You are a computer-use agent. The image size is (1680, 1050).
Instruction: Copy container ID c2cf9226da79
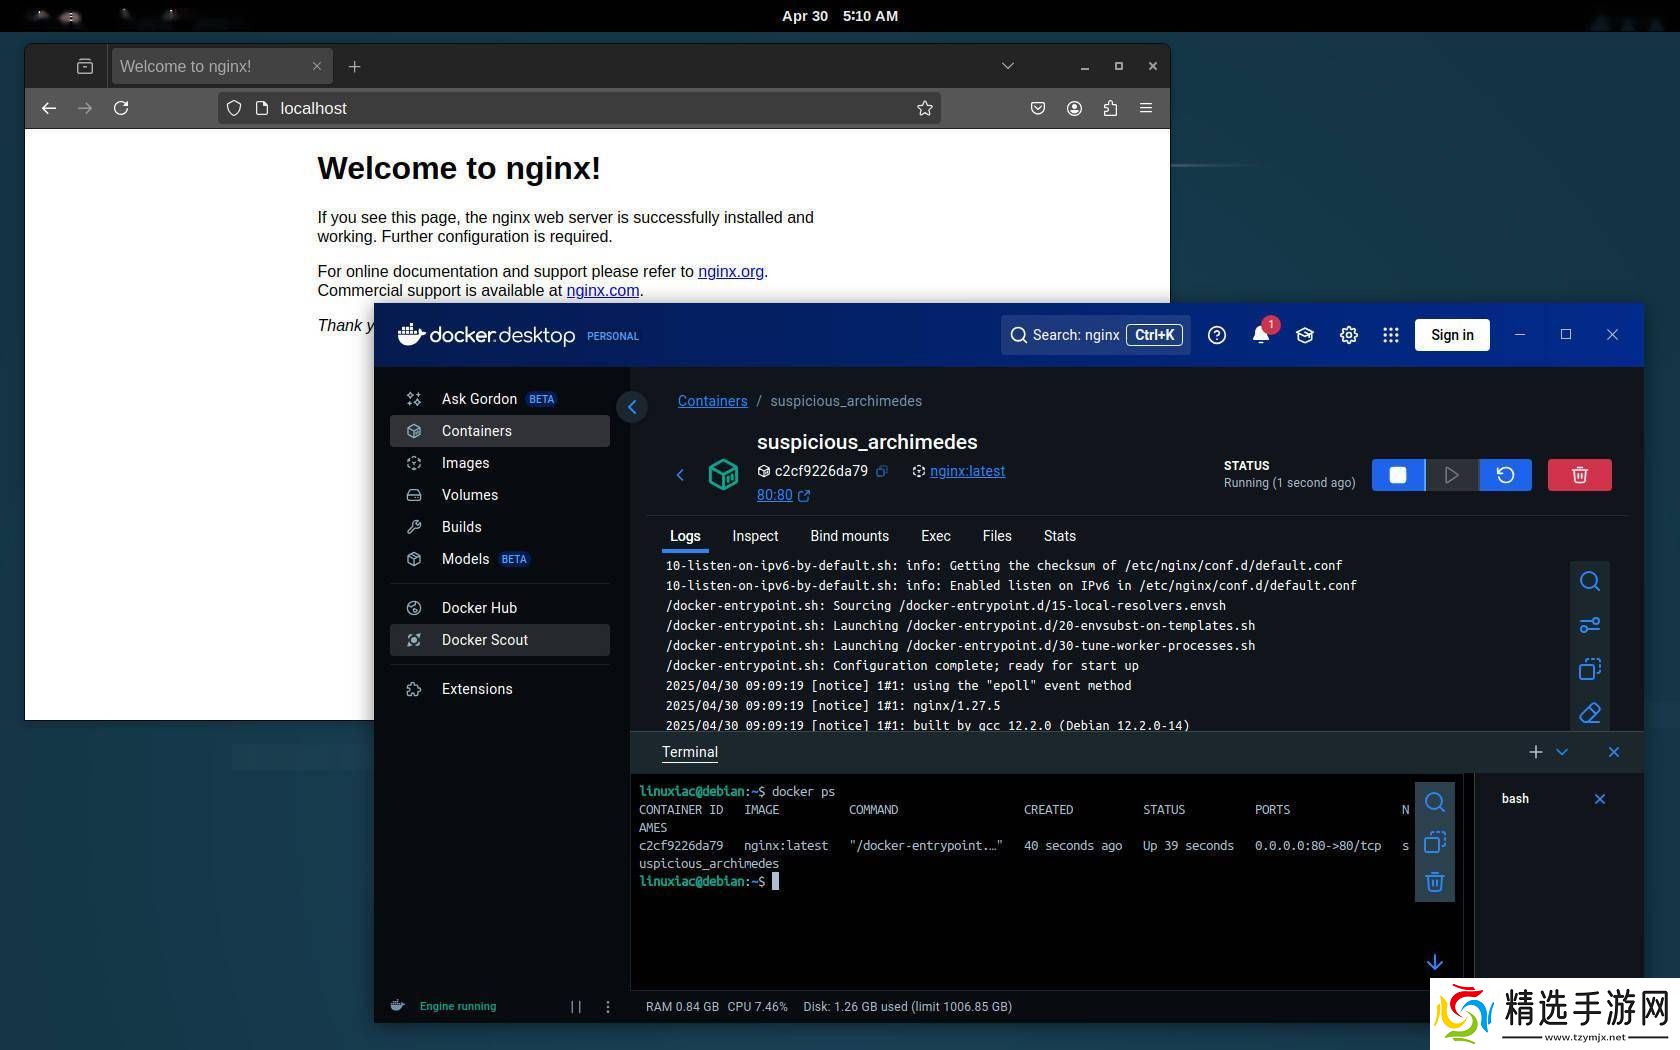tap(882, 471)
